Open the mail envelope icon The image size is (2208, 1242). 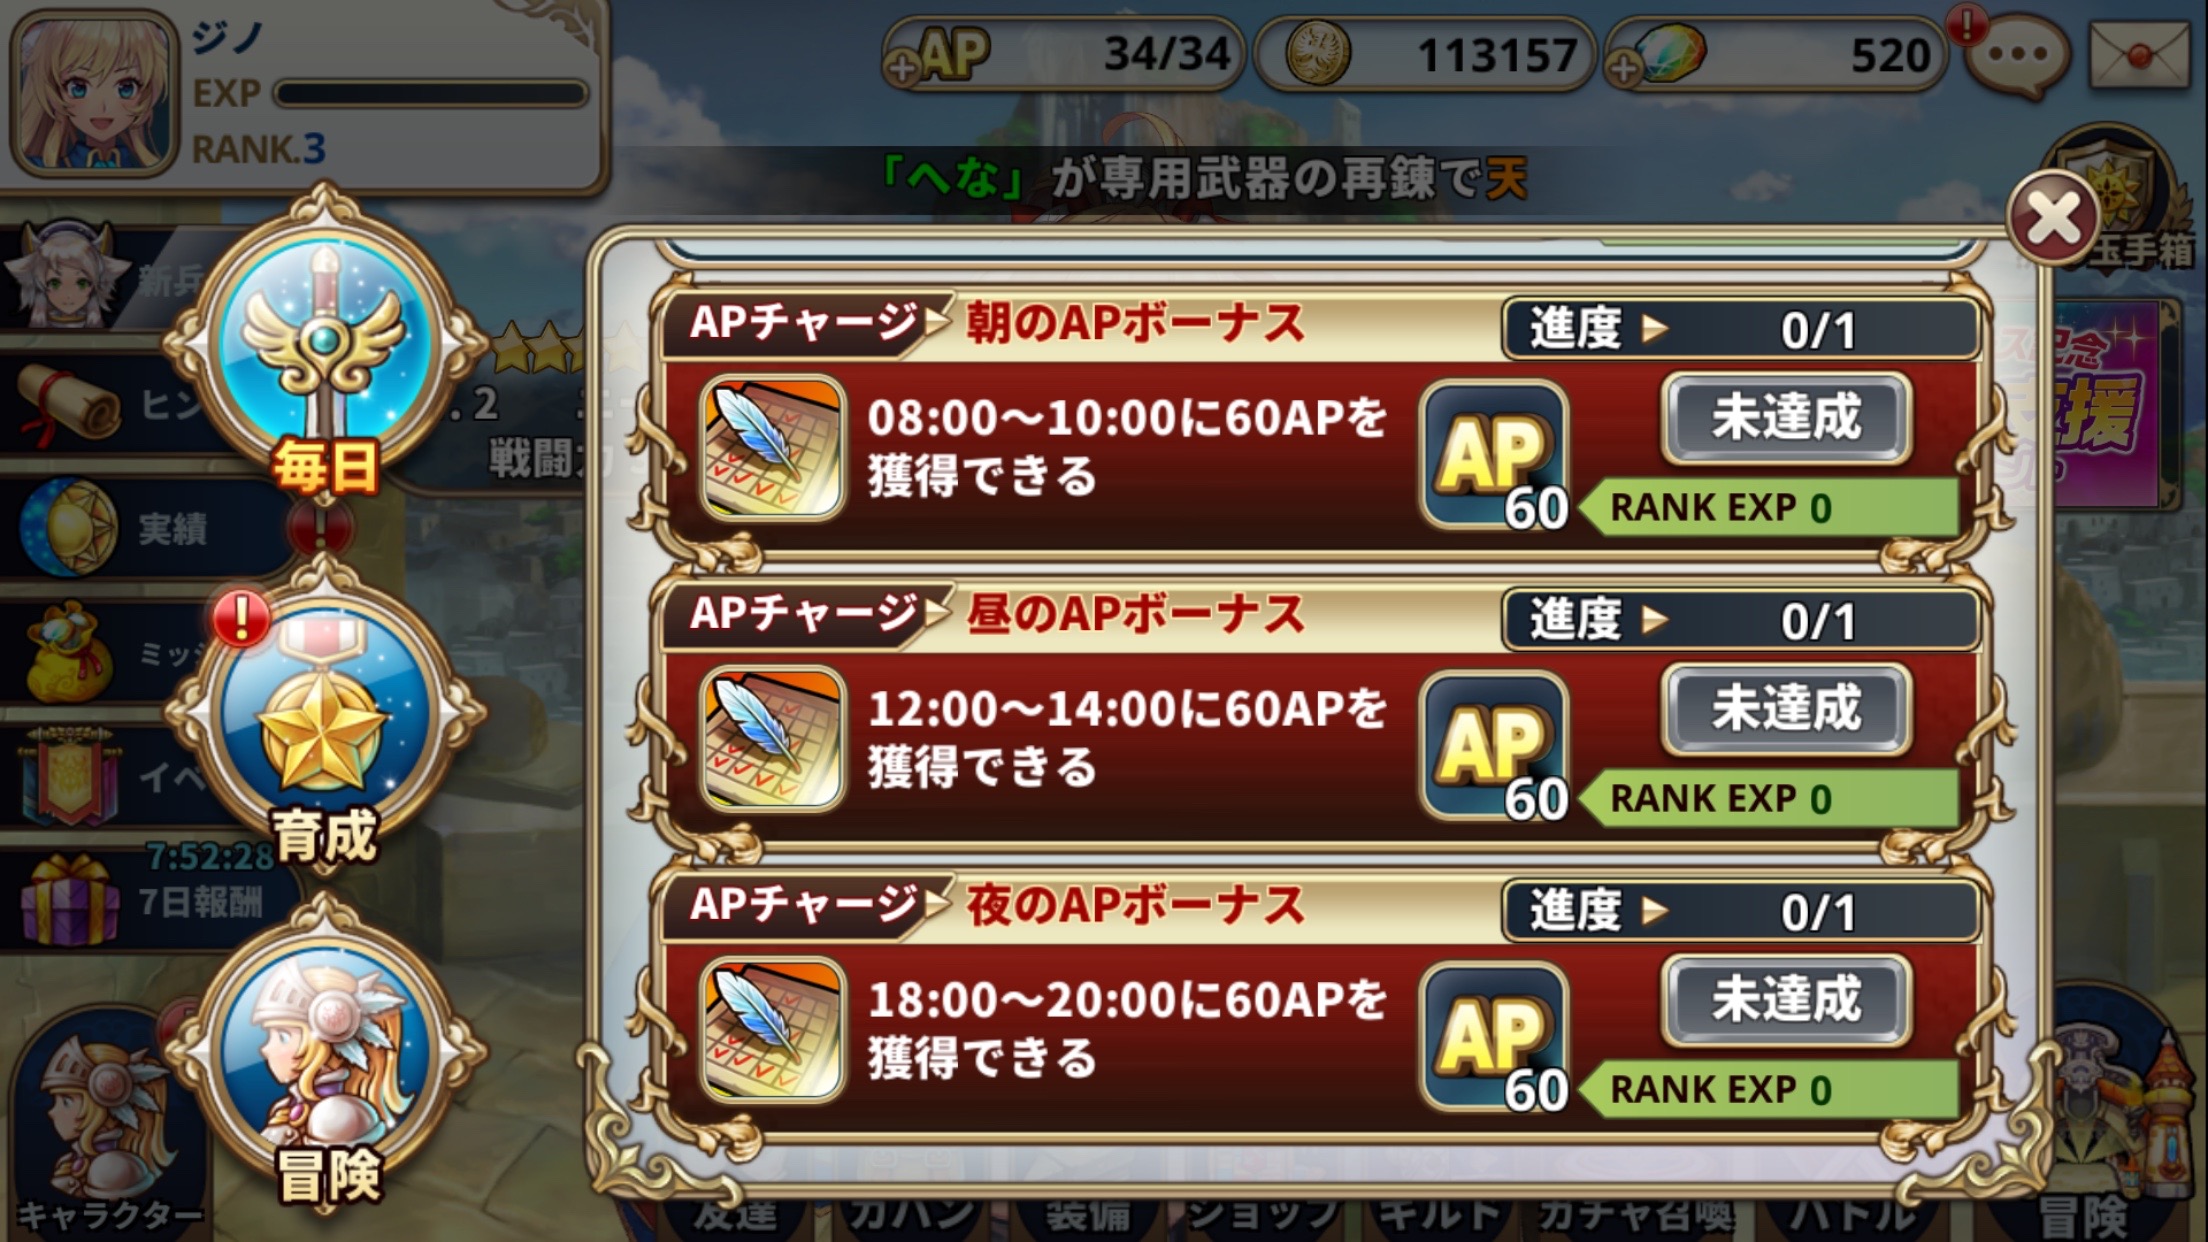(2139, 56)
